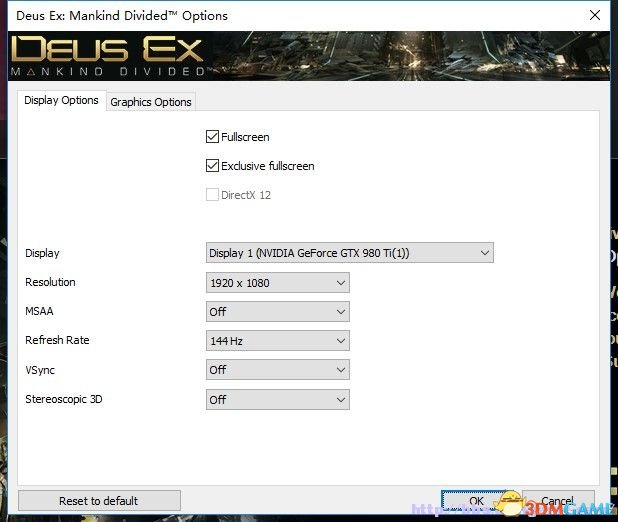Screen dimensions: 618x522
Task: Click the Display label text
Action: (42, 253)
